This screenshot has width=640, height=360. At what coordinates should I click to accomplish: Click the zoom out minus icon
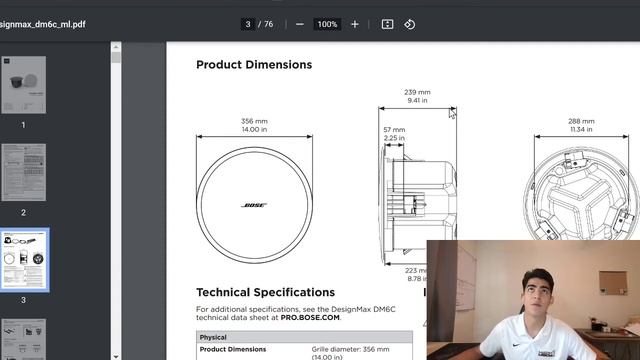click(300, 24)
